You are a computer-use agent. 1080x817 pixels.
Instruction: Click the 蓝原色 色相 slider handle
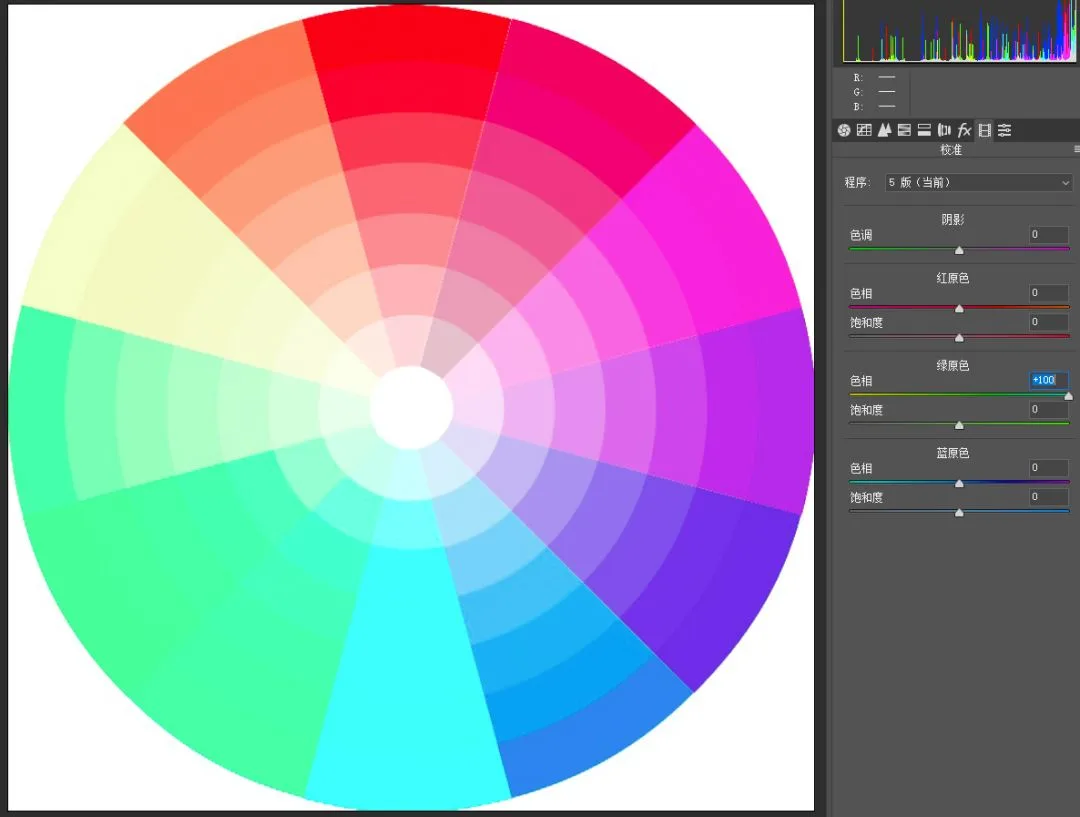tap(959, 484)
